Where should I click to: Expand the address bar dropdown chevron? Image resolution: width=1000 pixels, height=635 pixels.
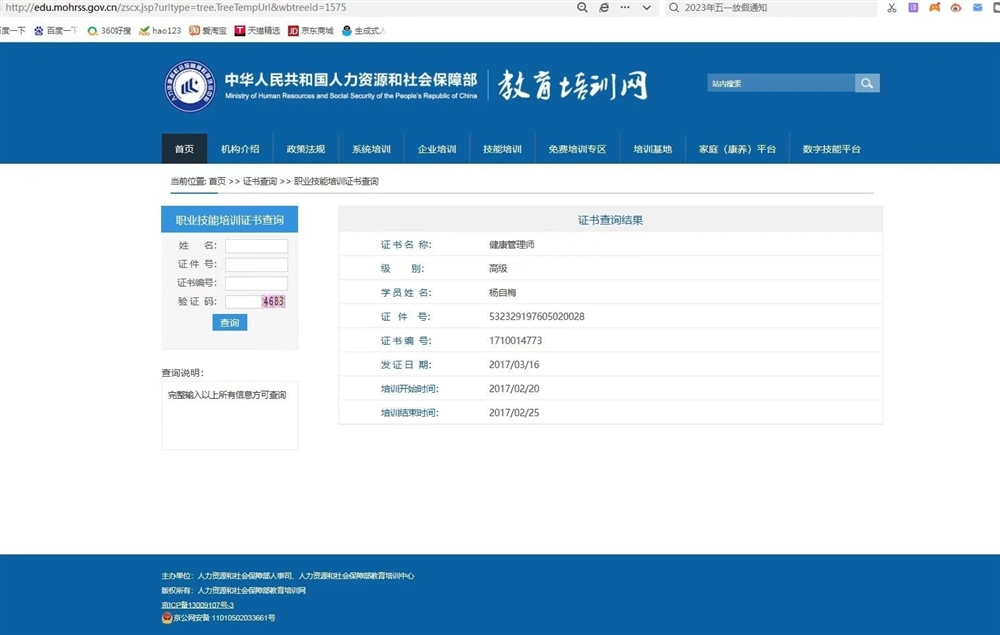[x=647, y=8]
